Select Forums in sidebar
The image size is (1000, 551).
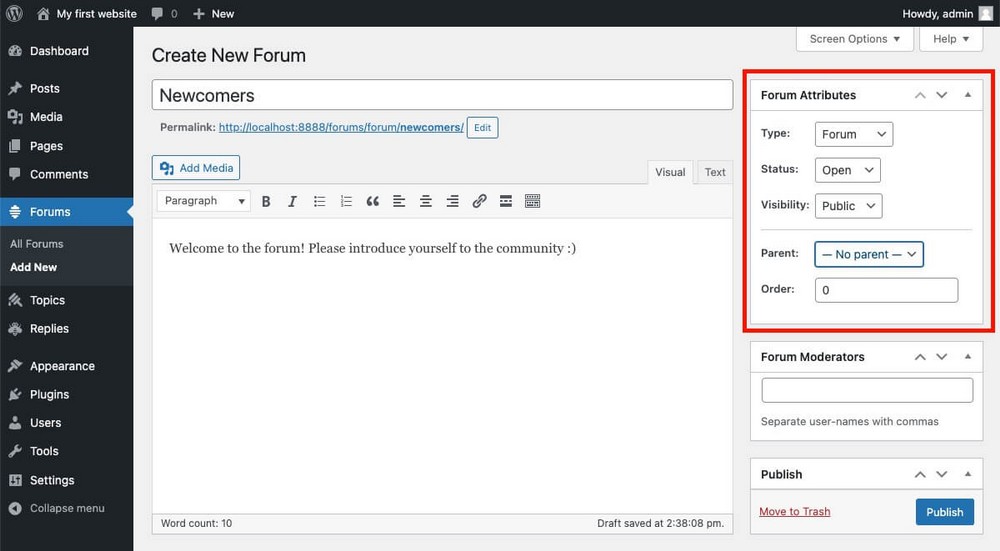(x=66, y=212)
